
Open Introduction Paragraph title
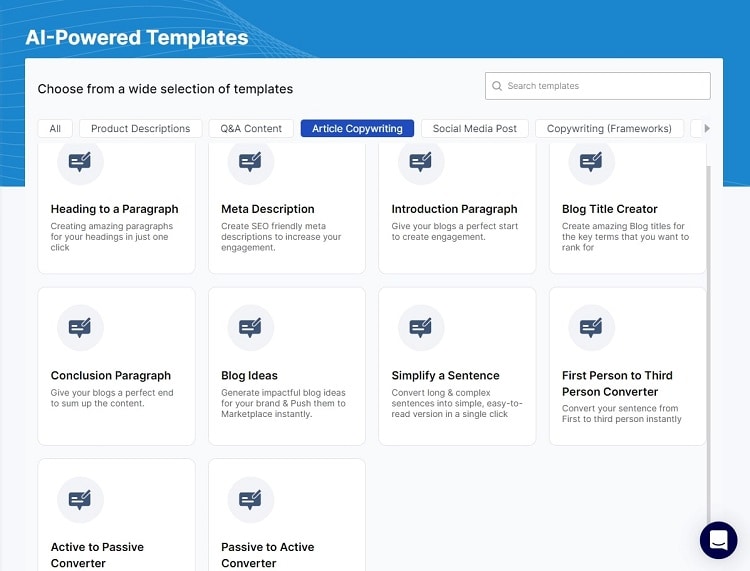click(454, 209)
